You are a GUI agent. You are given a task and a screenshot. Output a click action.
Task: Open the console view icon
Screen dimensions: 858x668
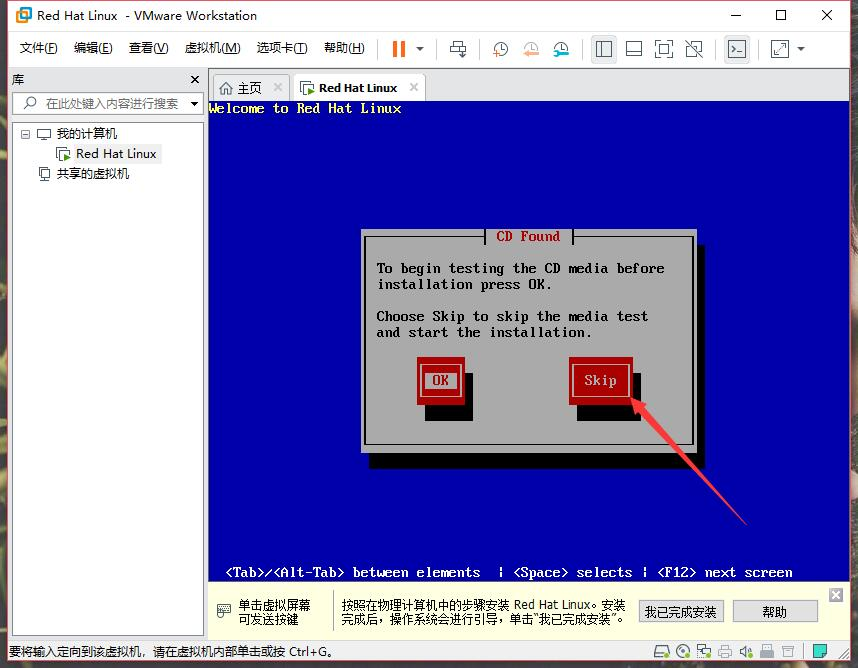737,49
